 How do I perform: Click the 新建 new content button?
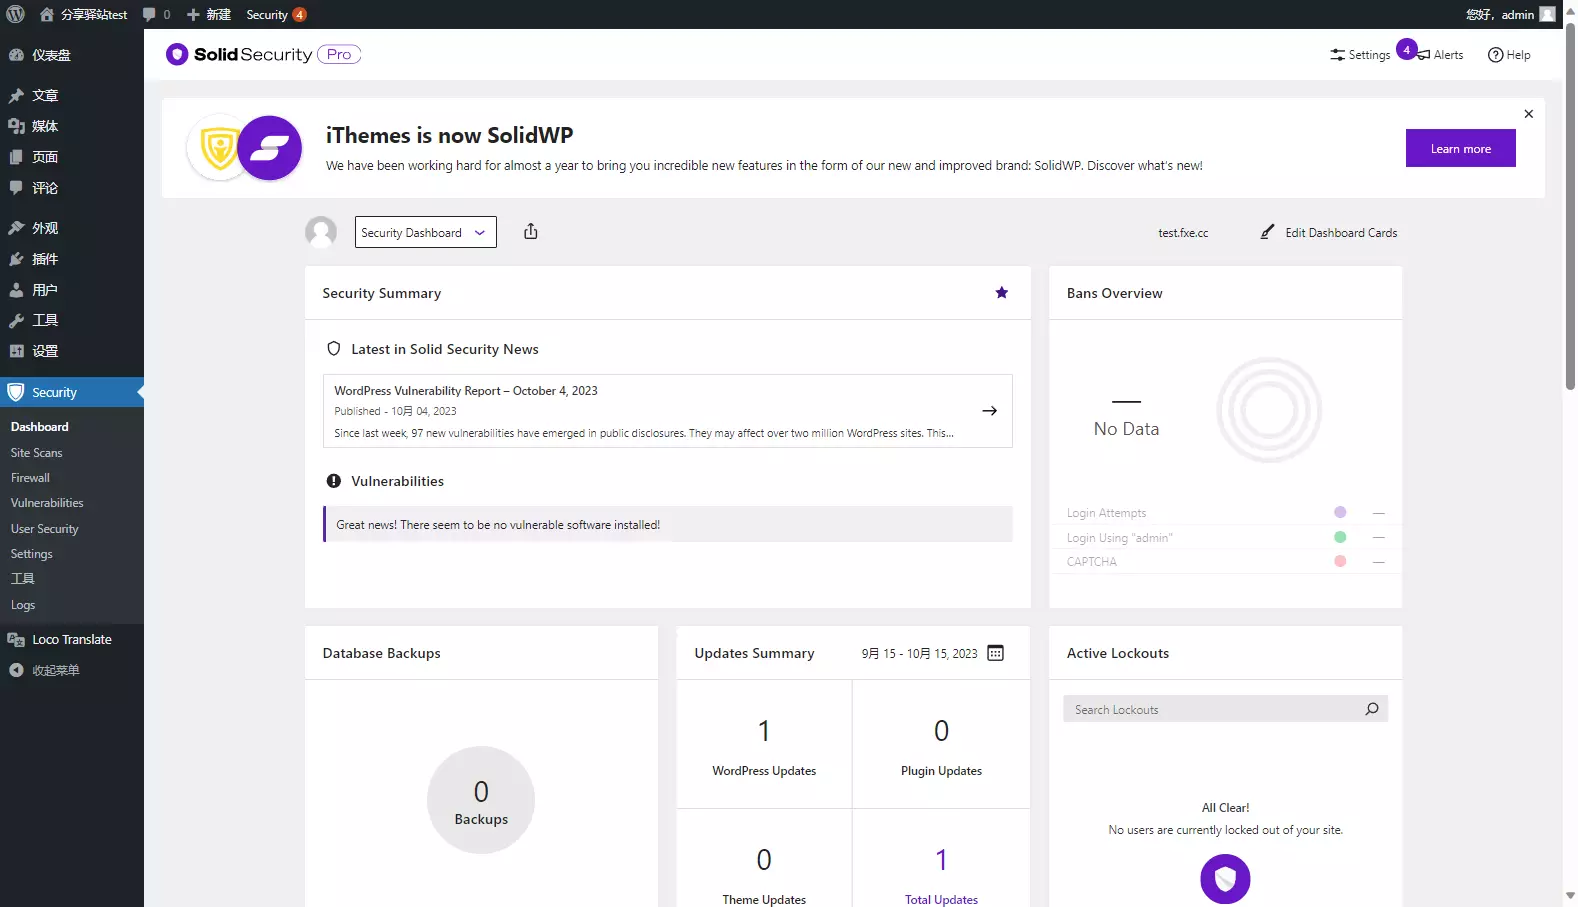click(209, 14)
